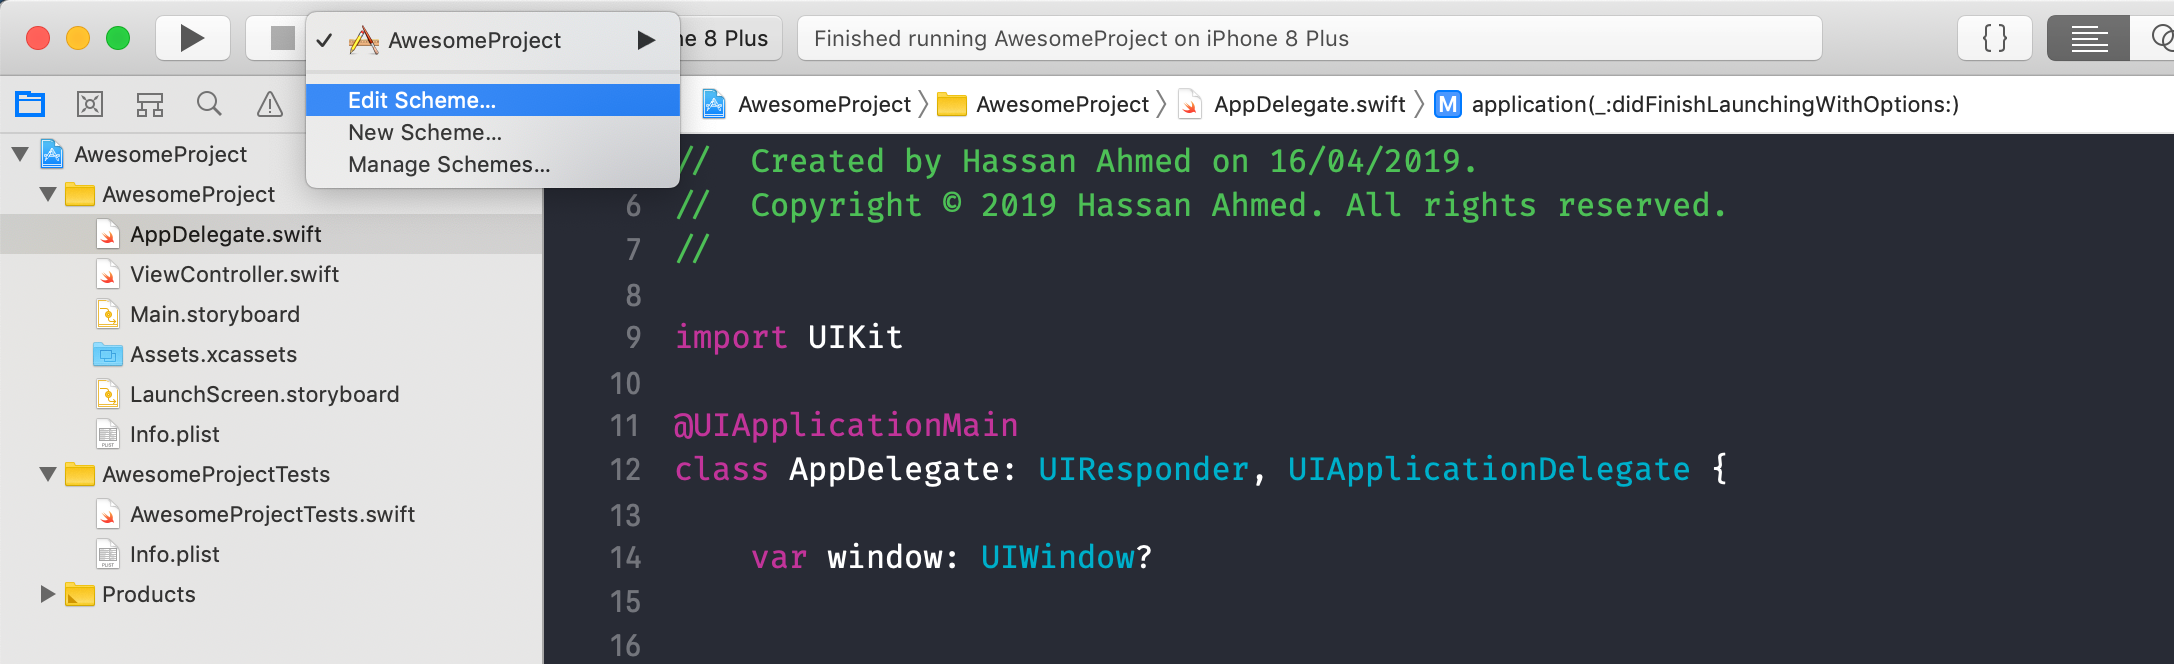This screenshot has width=2174, height=664.
Task: Open the Find navigator magnifying glass
Action: click(x=209, y=103)
